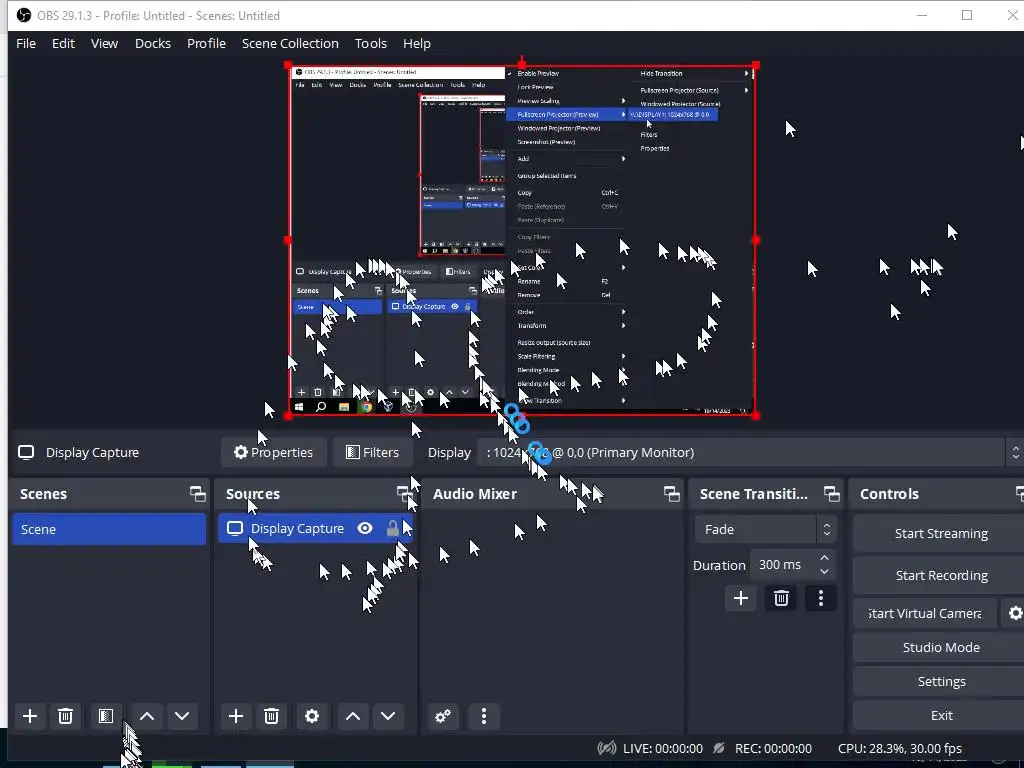Open Audio Mixer three-dot menu
Viewport: 1024px width, 768px height.
pos(484,716)
